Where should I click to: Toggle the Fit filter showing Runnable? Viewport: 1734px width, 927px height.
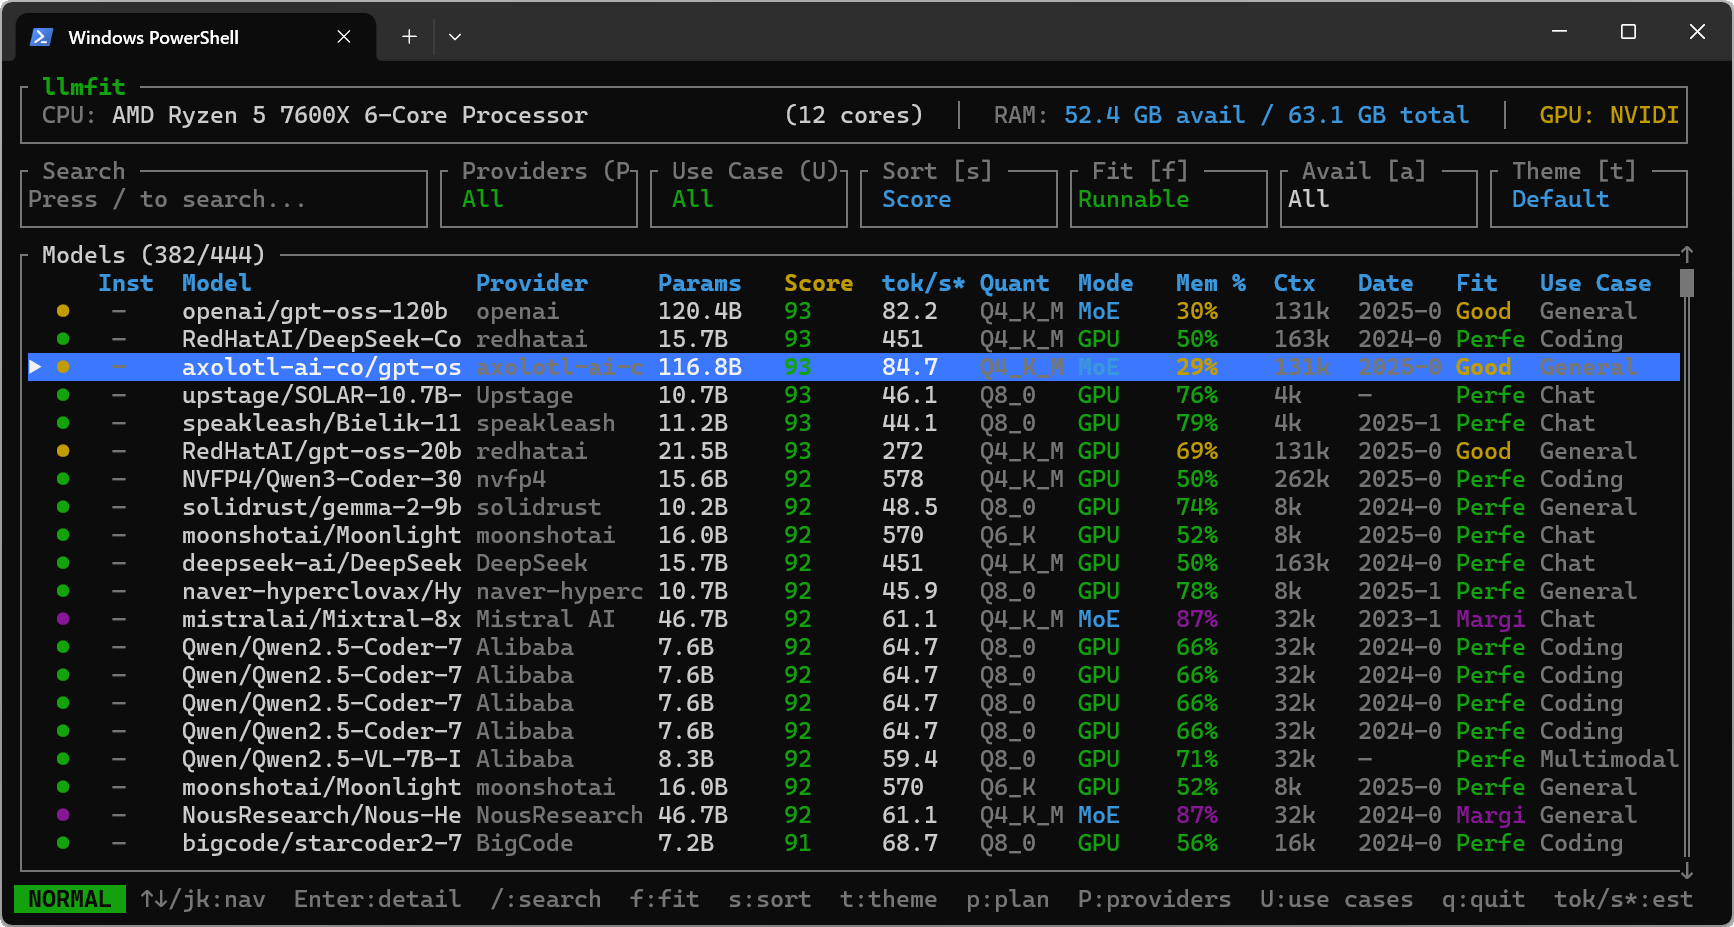[x=1167, y=199]
